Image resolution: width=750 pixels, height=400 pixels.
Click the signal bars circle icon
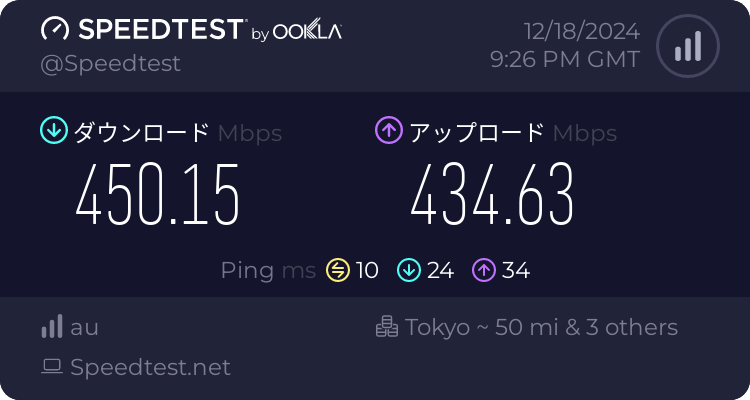click(x=687, y=46)
